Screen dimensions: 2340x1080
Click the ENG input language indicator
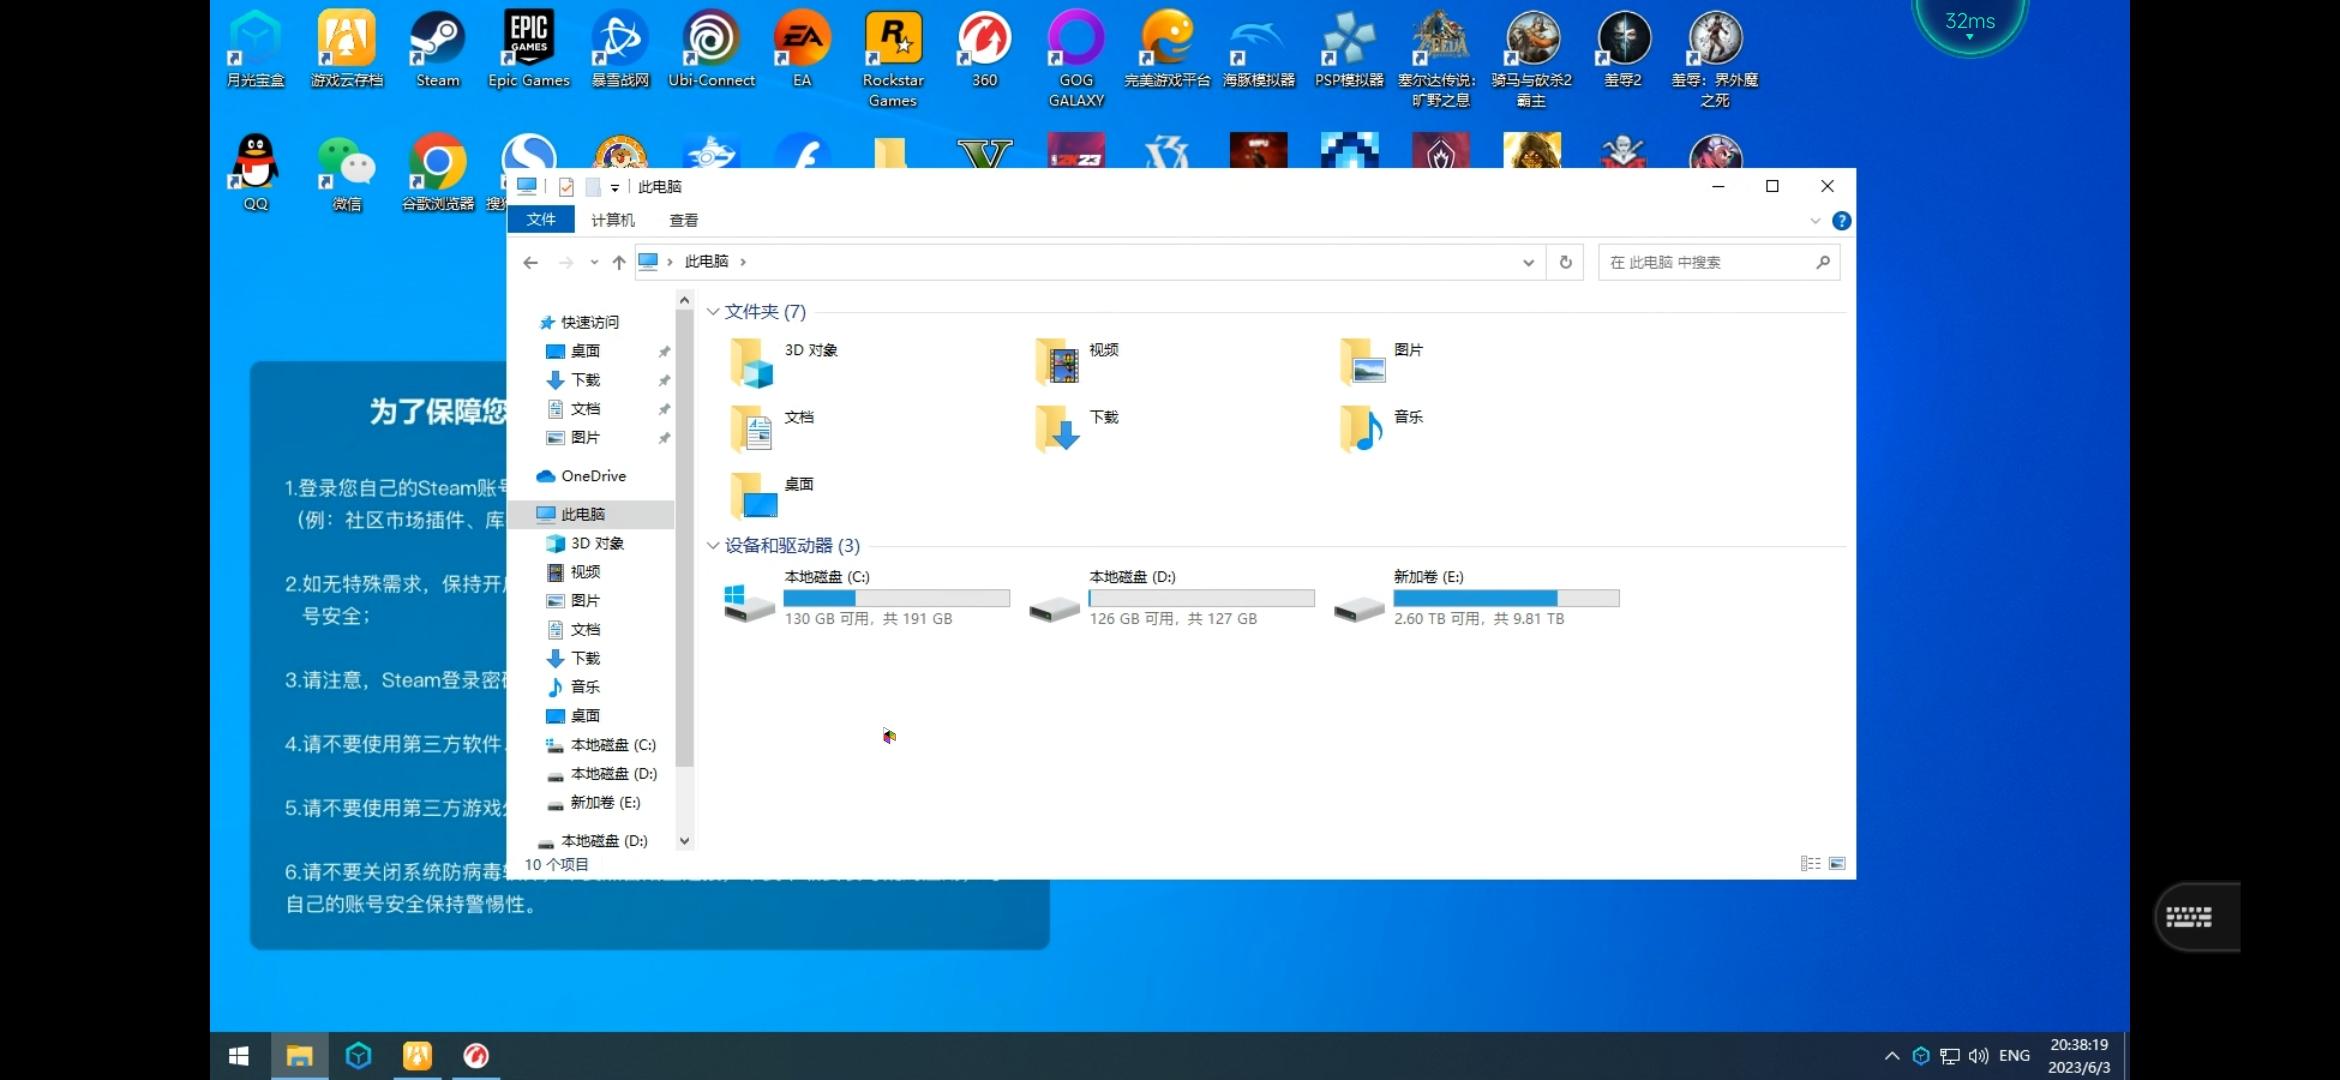tap(2014, 1056)
